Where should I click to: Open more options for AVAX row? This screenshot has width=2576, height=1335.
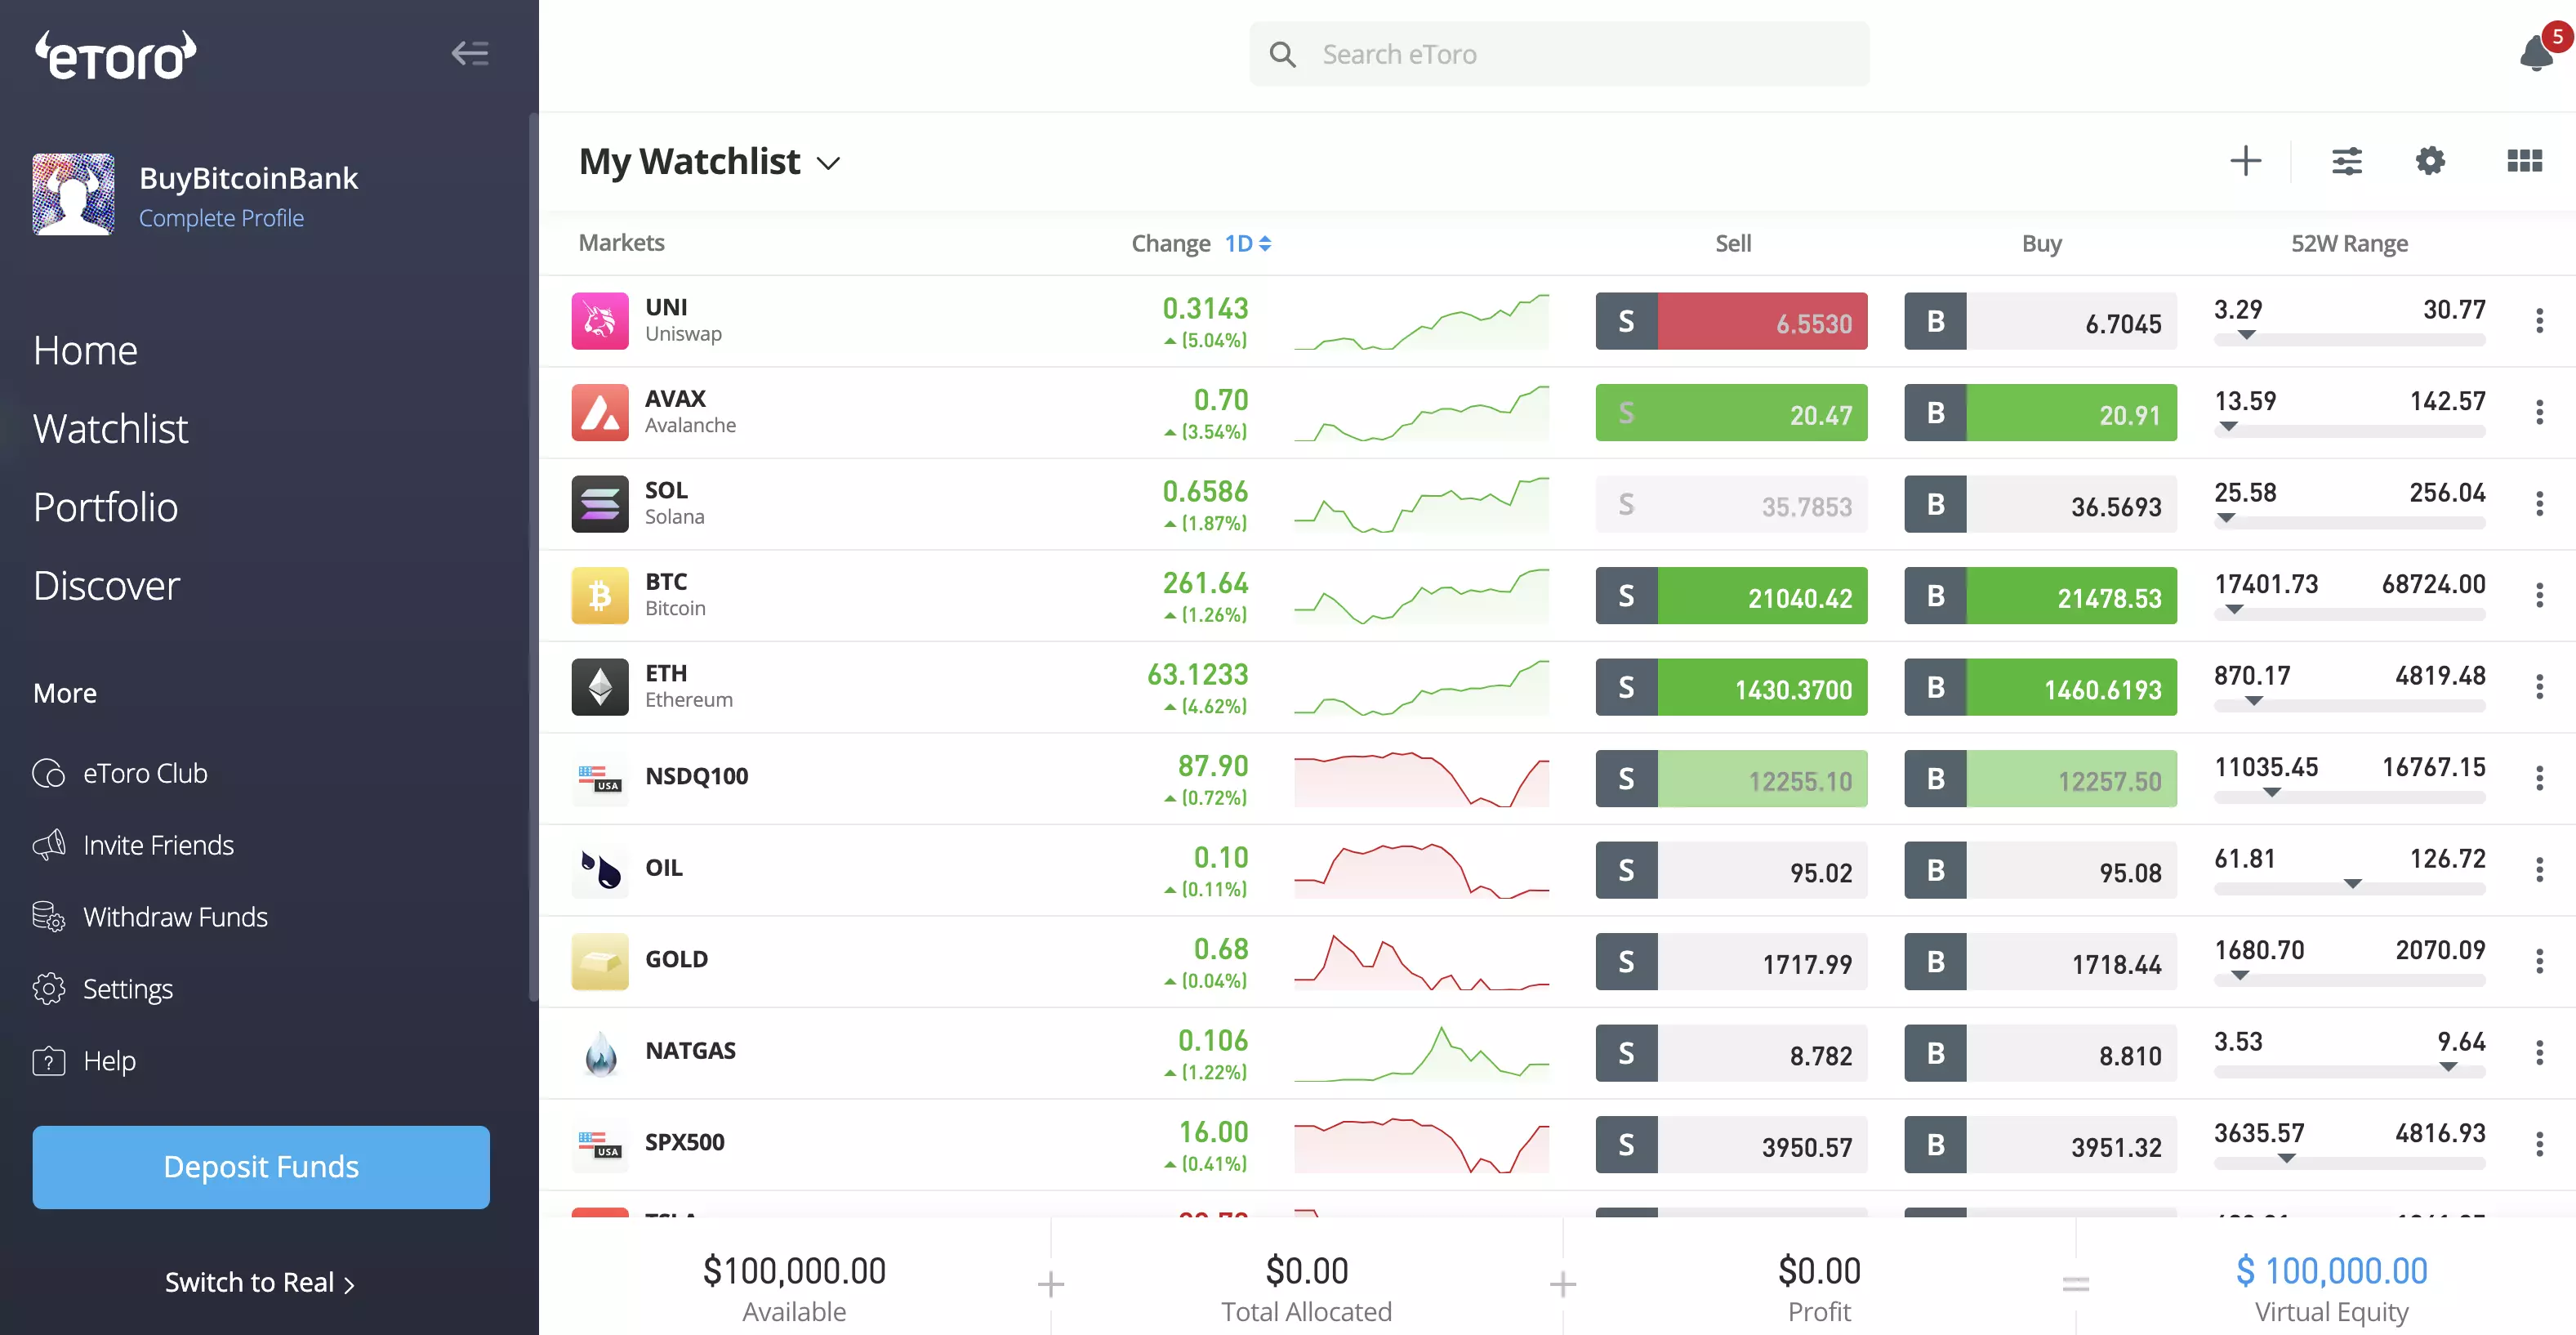click(2539, 412)
